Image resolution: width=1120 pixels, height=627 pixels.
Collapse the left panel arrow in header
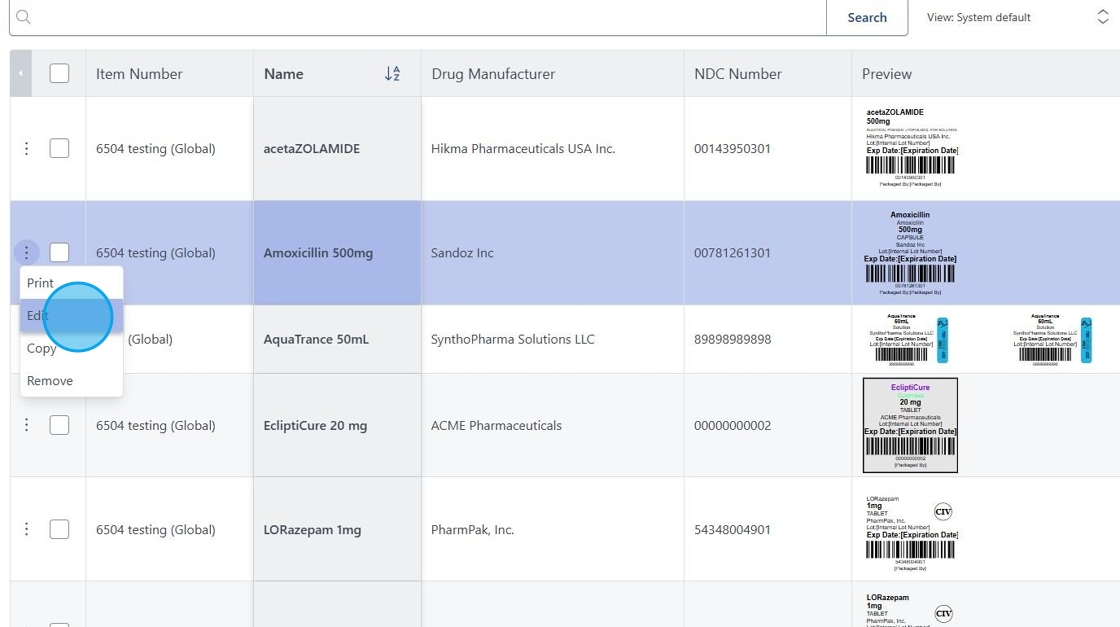(x=21, y=73)
